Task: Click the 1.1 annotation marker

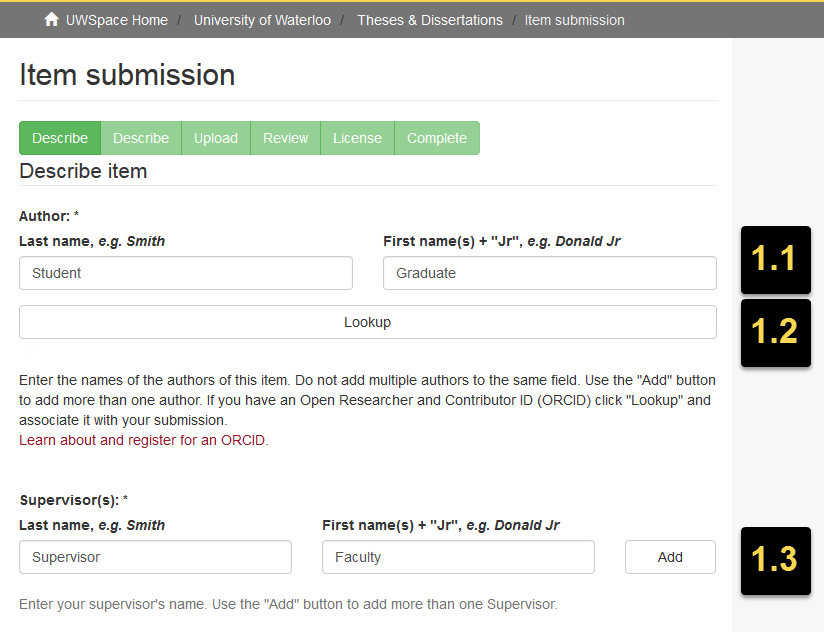Action: [x=776, y=259]
